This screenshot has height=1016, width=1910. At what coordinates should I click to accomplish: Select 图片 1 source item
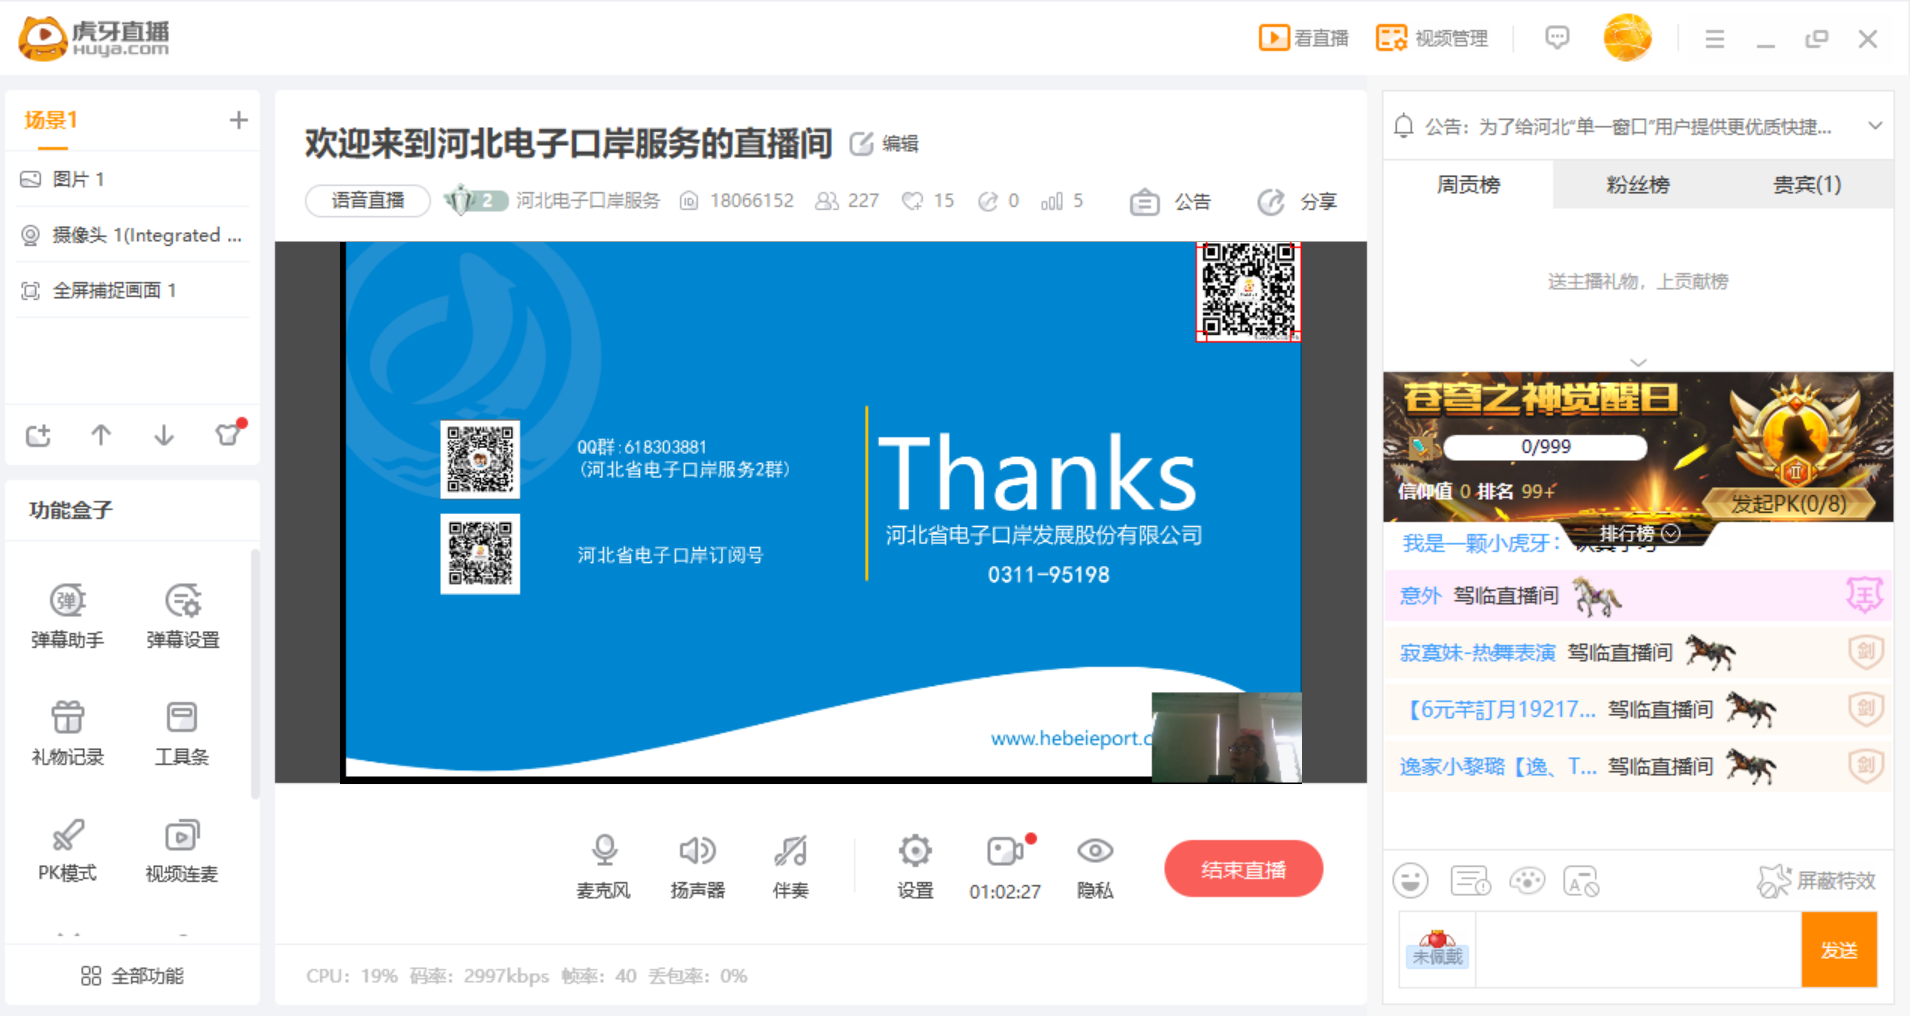click(x=132, y=179)
